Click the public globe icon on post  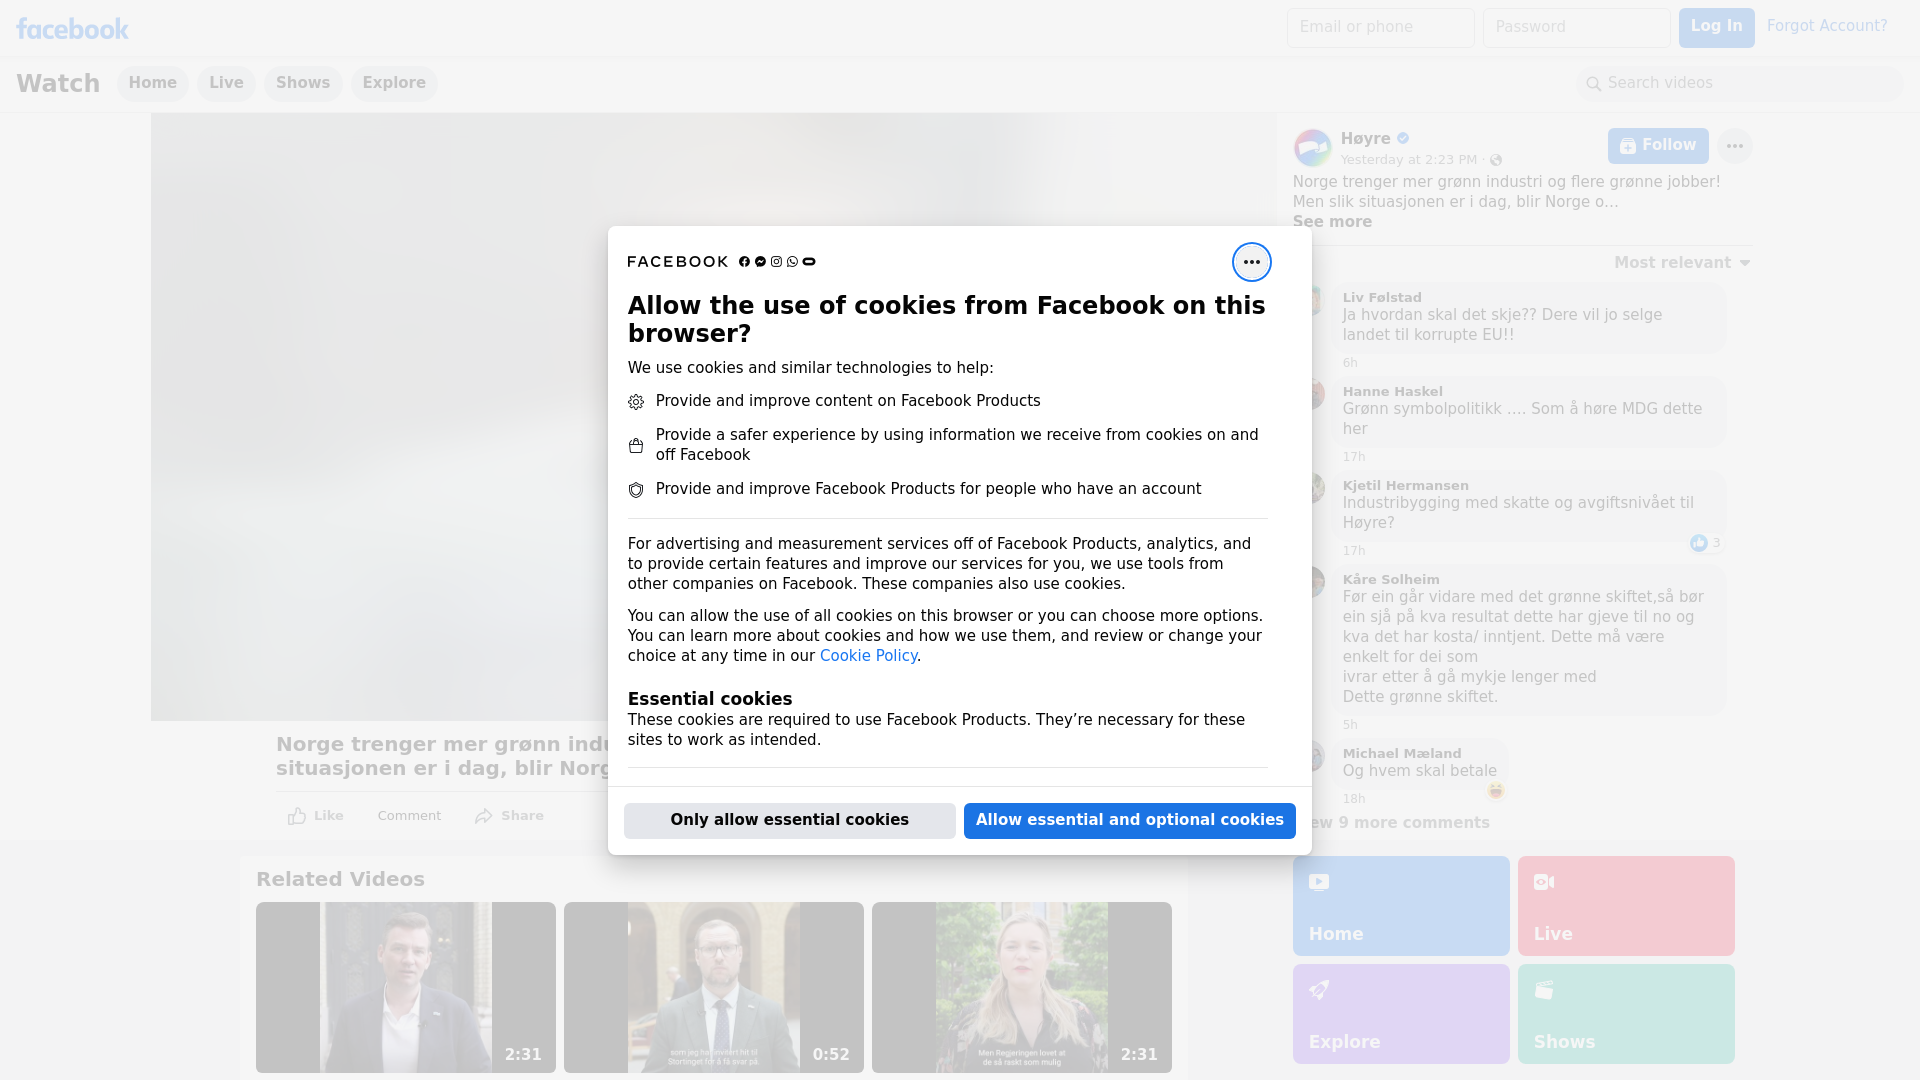point(1495,160)
